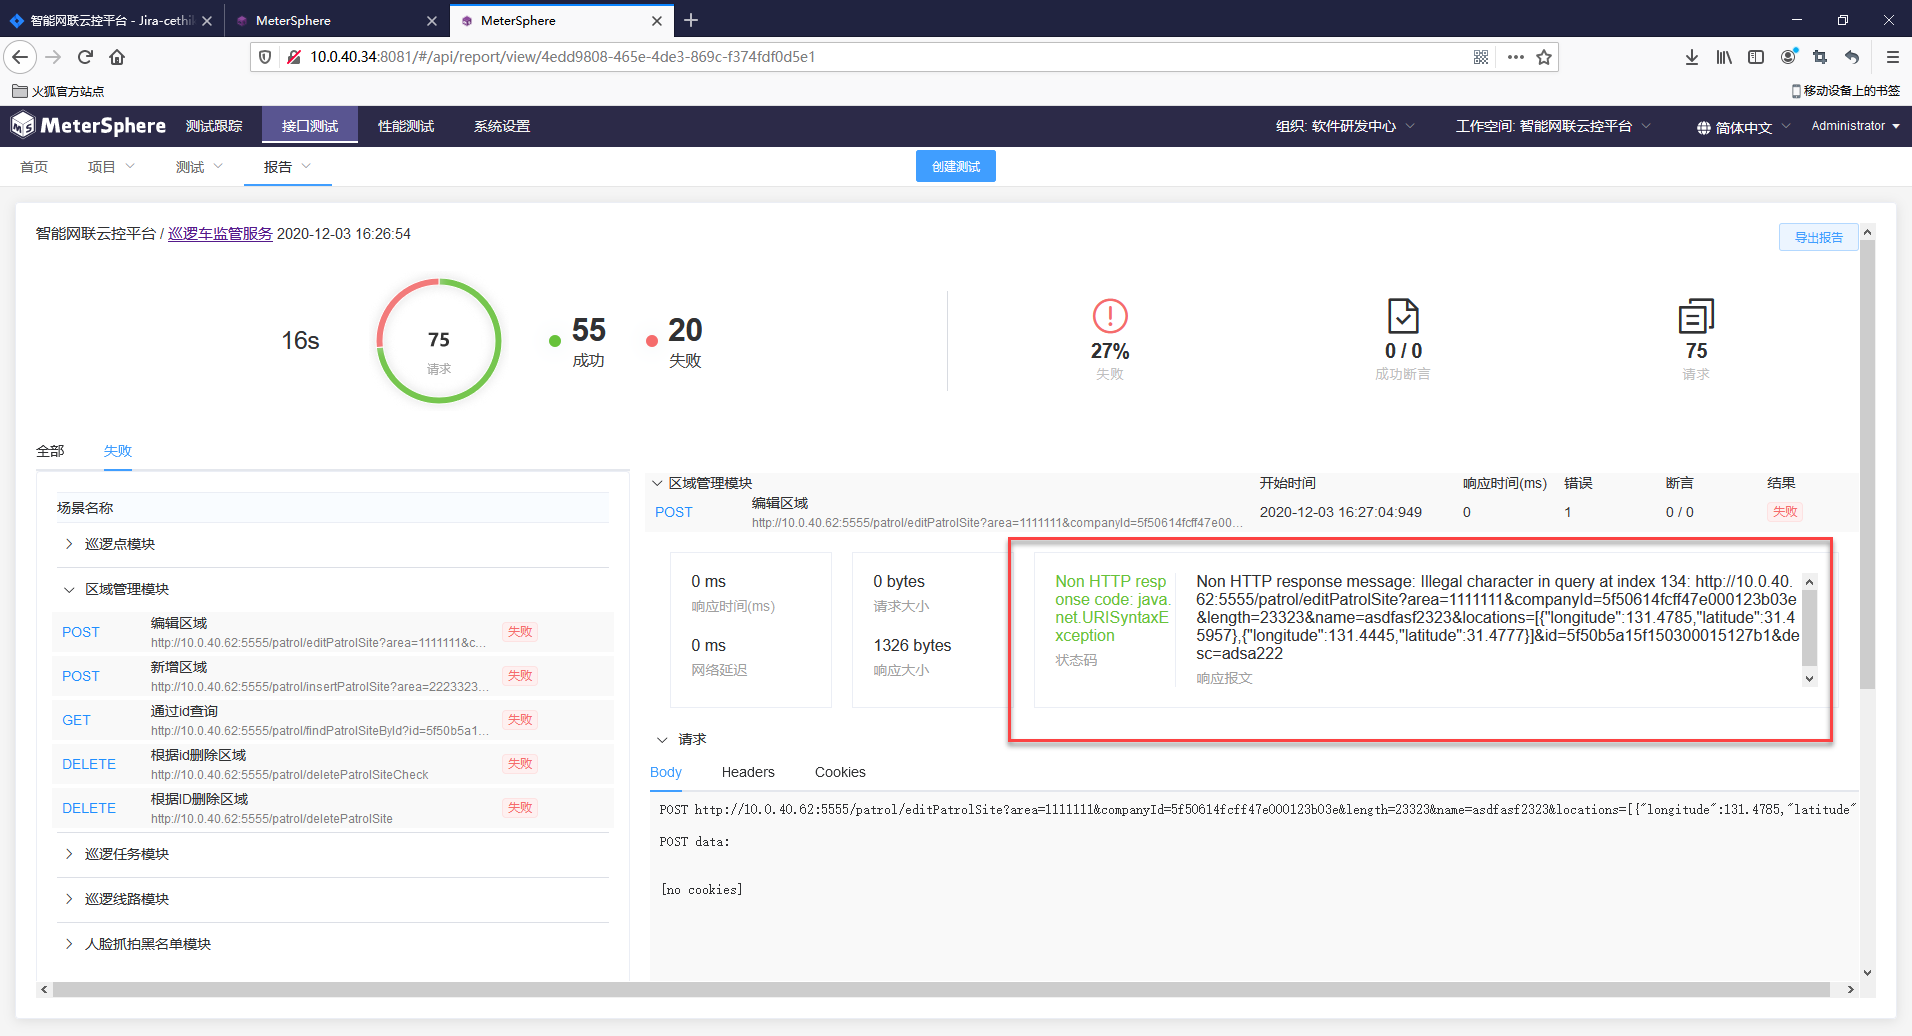Click the undo arrow icon in browser toolbar

pyautogui.click(x=1852, y=57)
